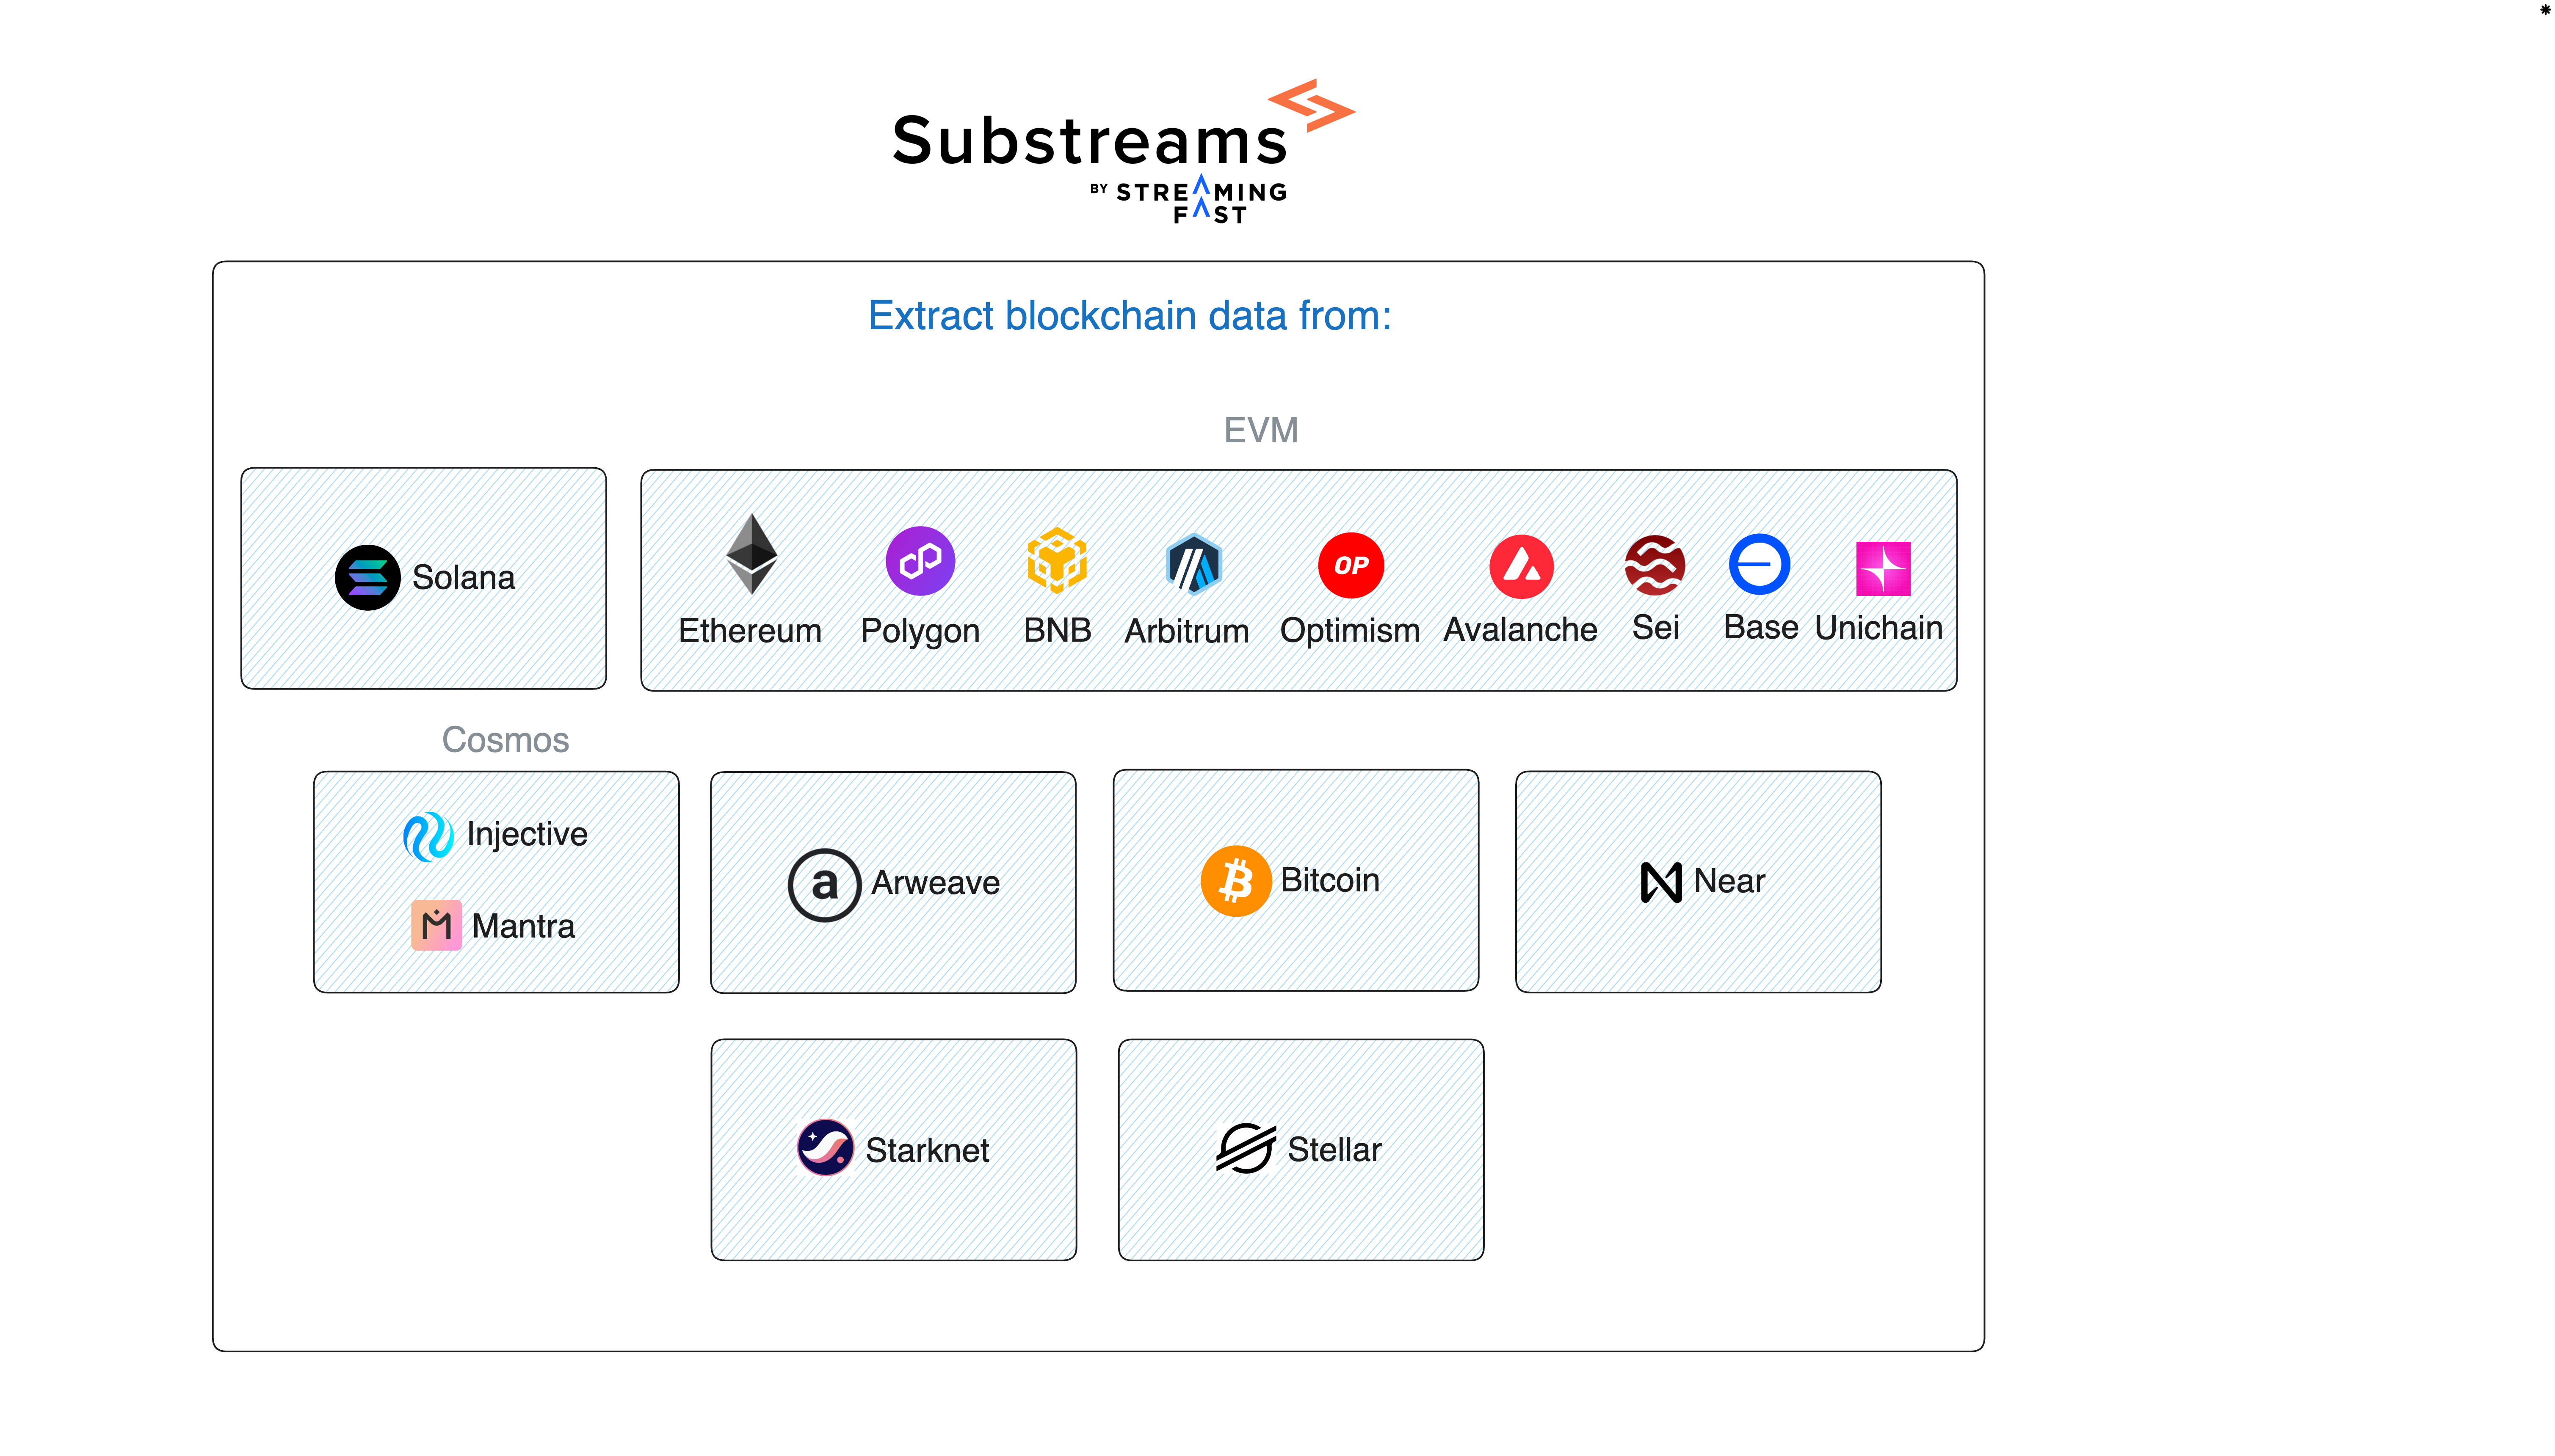Select the Starknet logo icon
The height and width of the screenshot is (1456, 2555).
click(825, 1147)
